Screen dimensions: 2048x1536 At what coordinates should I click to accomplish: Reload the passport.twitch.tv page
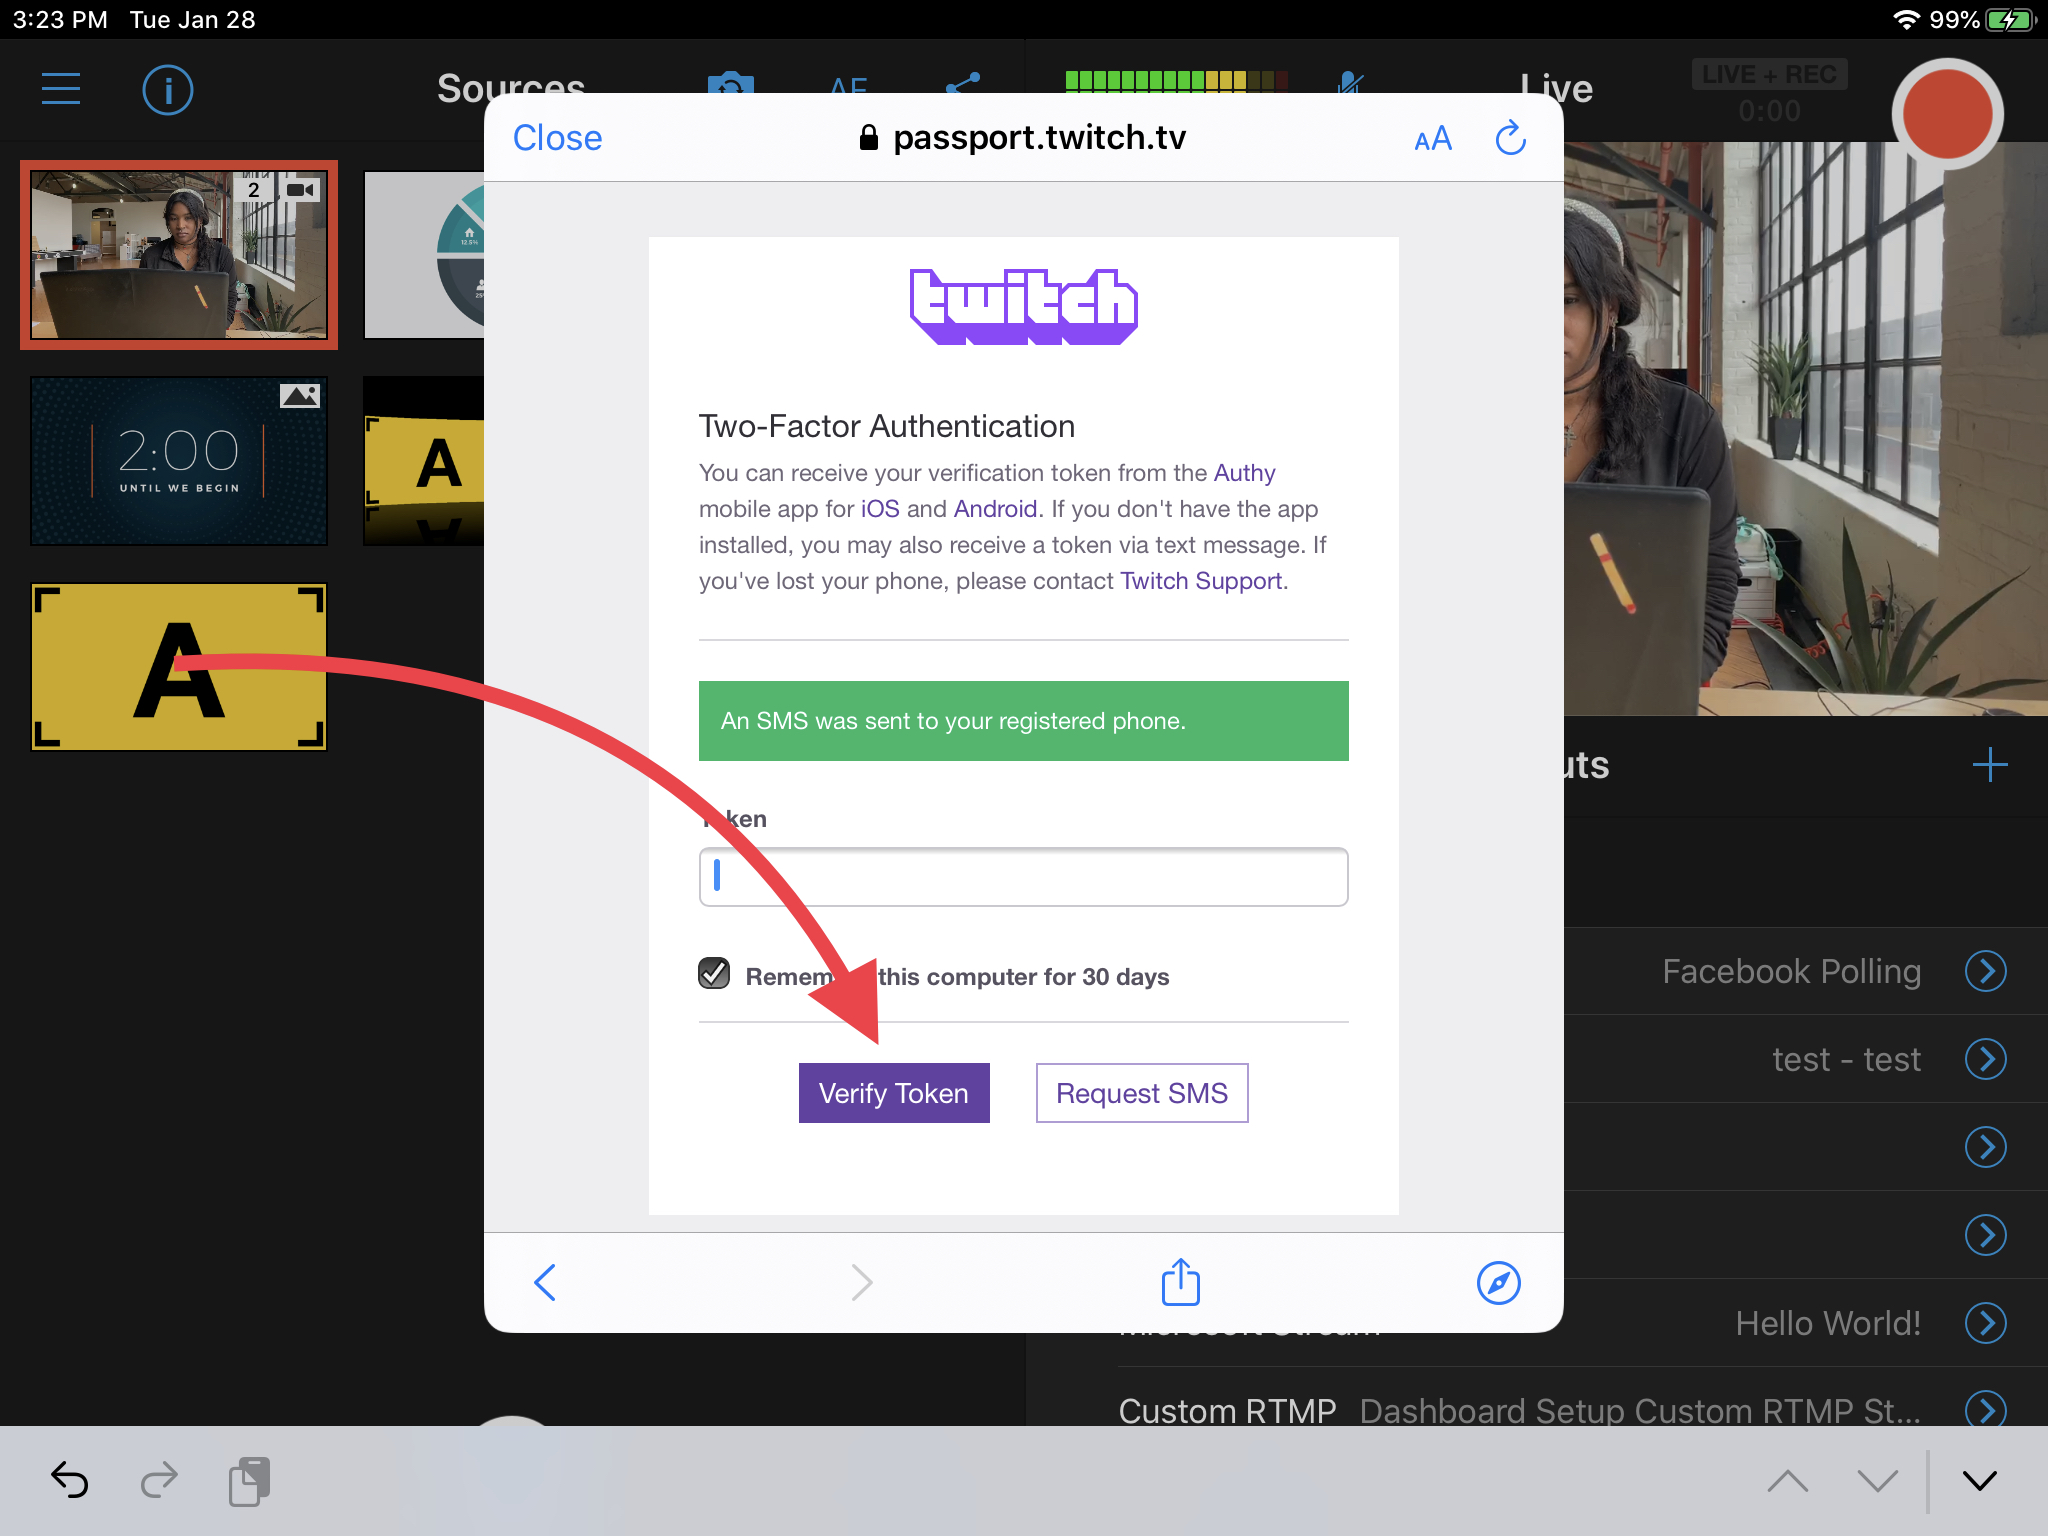tap(1510, 138)
